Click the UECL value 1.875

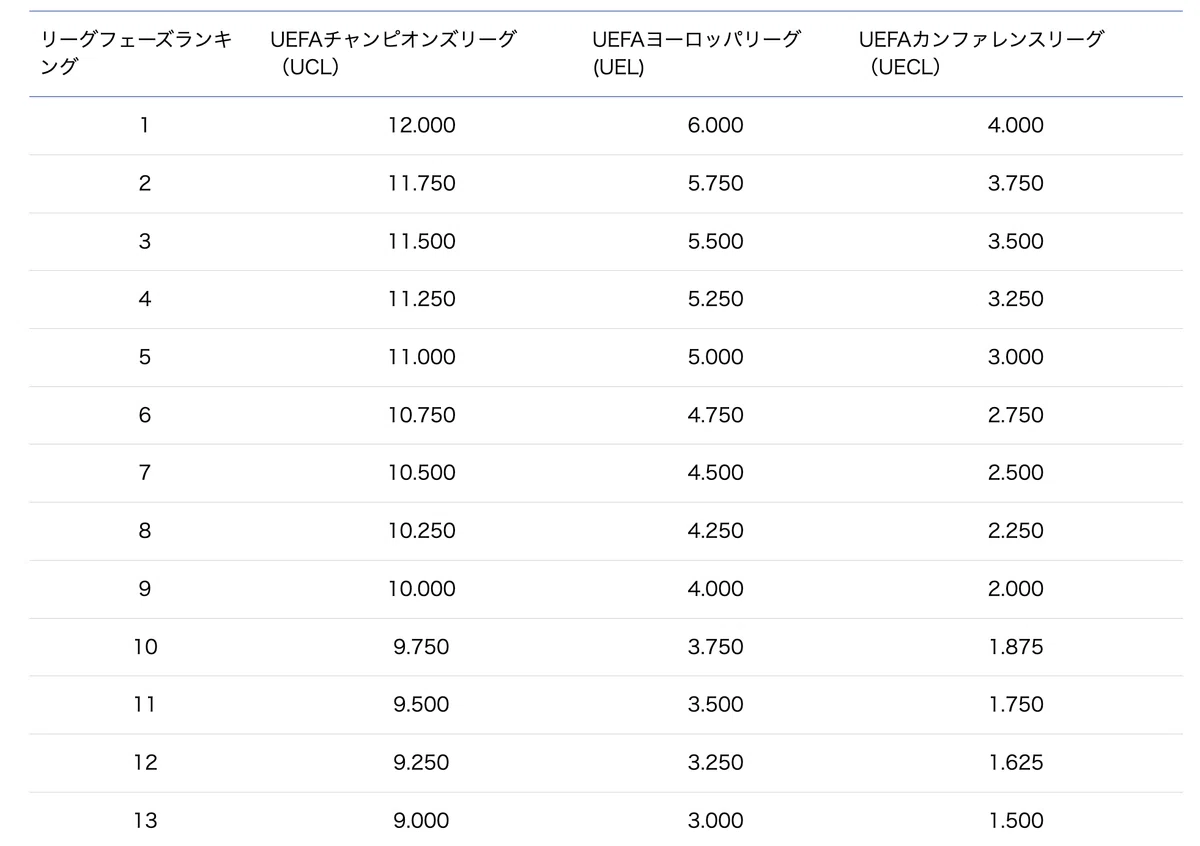[1016, 647]
